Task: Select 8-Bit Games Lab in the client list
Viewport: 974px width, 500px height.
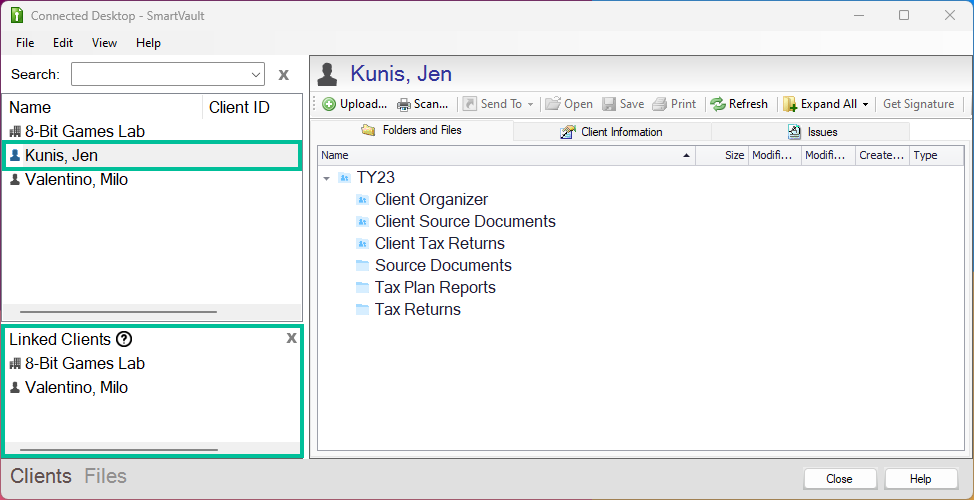Action: pyautogui.click(x=152, y=131)
